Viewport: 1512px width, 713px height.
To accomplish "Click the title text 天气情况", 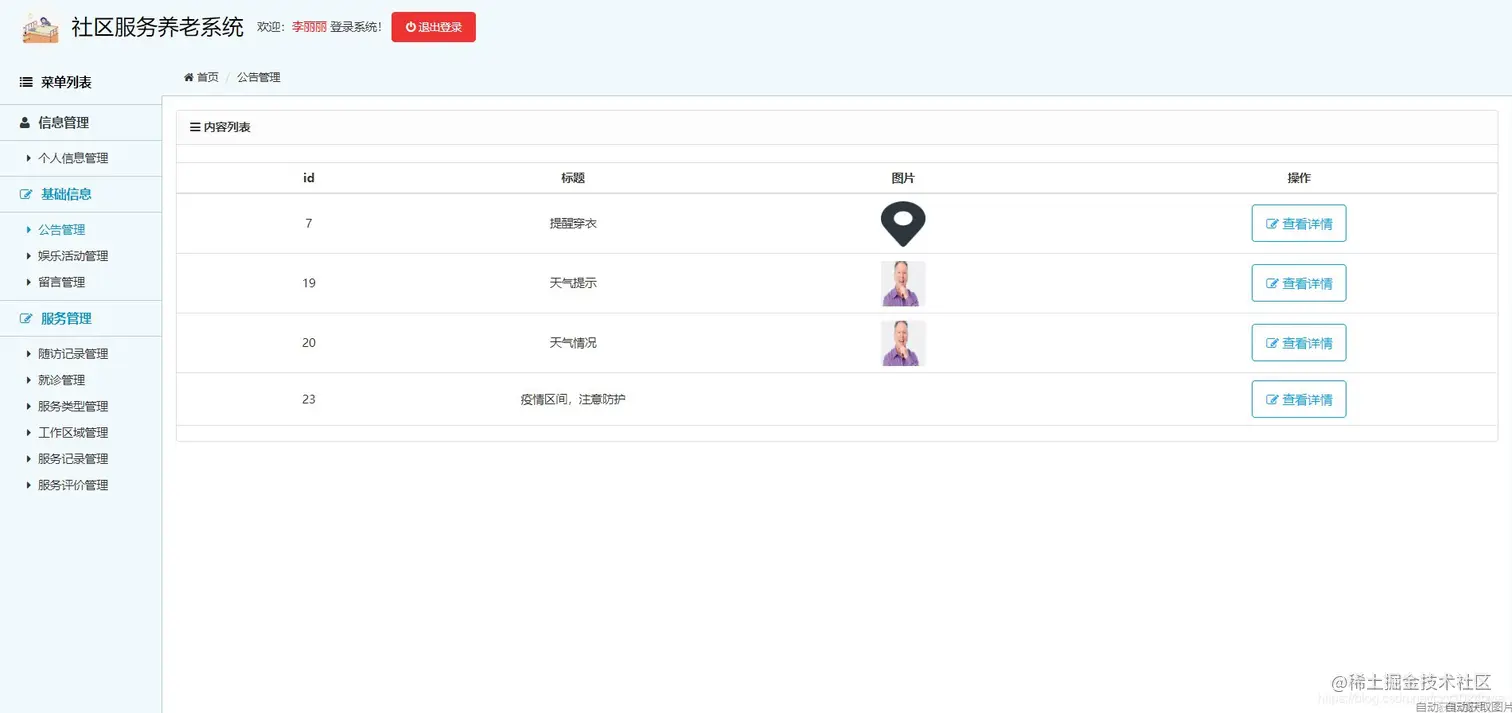I will point(573,343).
